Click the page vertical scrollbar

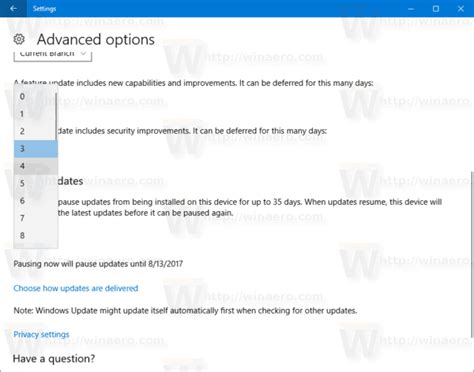472,254
